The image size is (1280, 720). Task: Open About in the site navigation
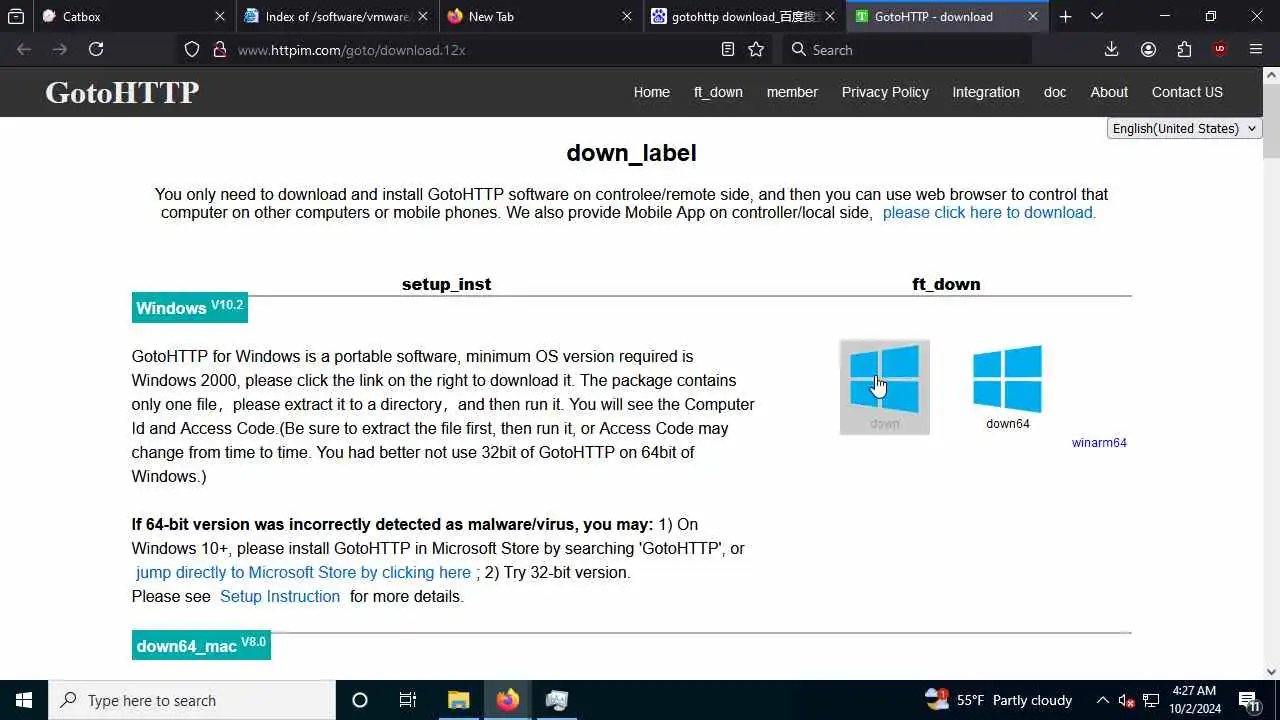coord(1109,92)
